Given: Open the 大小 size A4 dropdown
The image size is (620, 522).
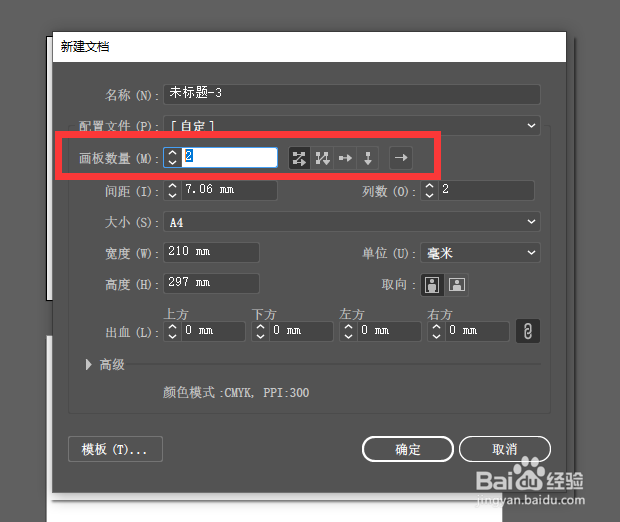Looking at the screenshot, I should [352, 222].
